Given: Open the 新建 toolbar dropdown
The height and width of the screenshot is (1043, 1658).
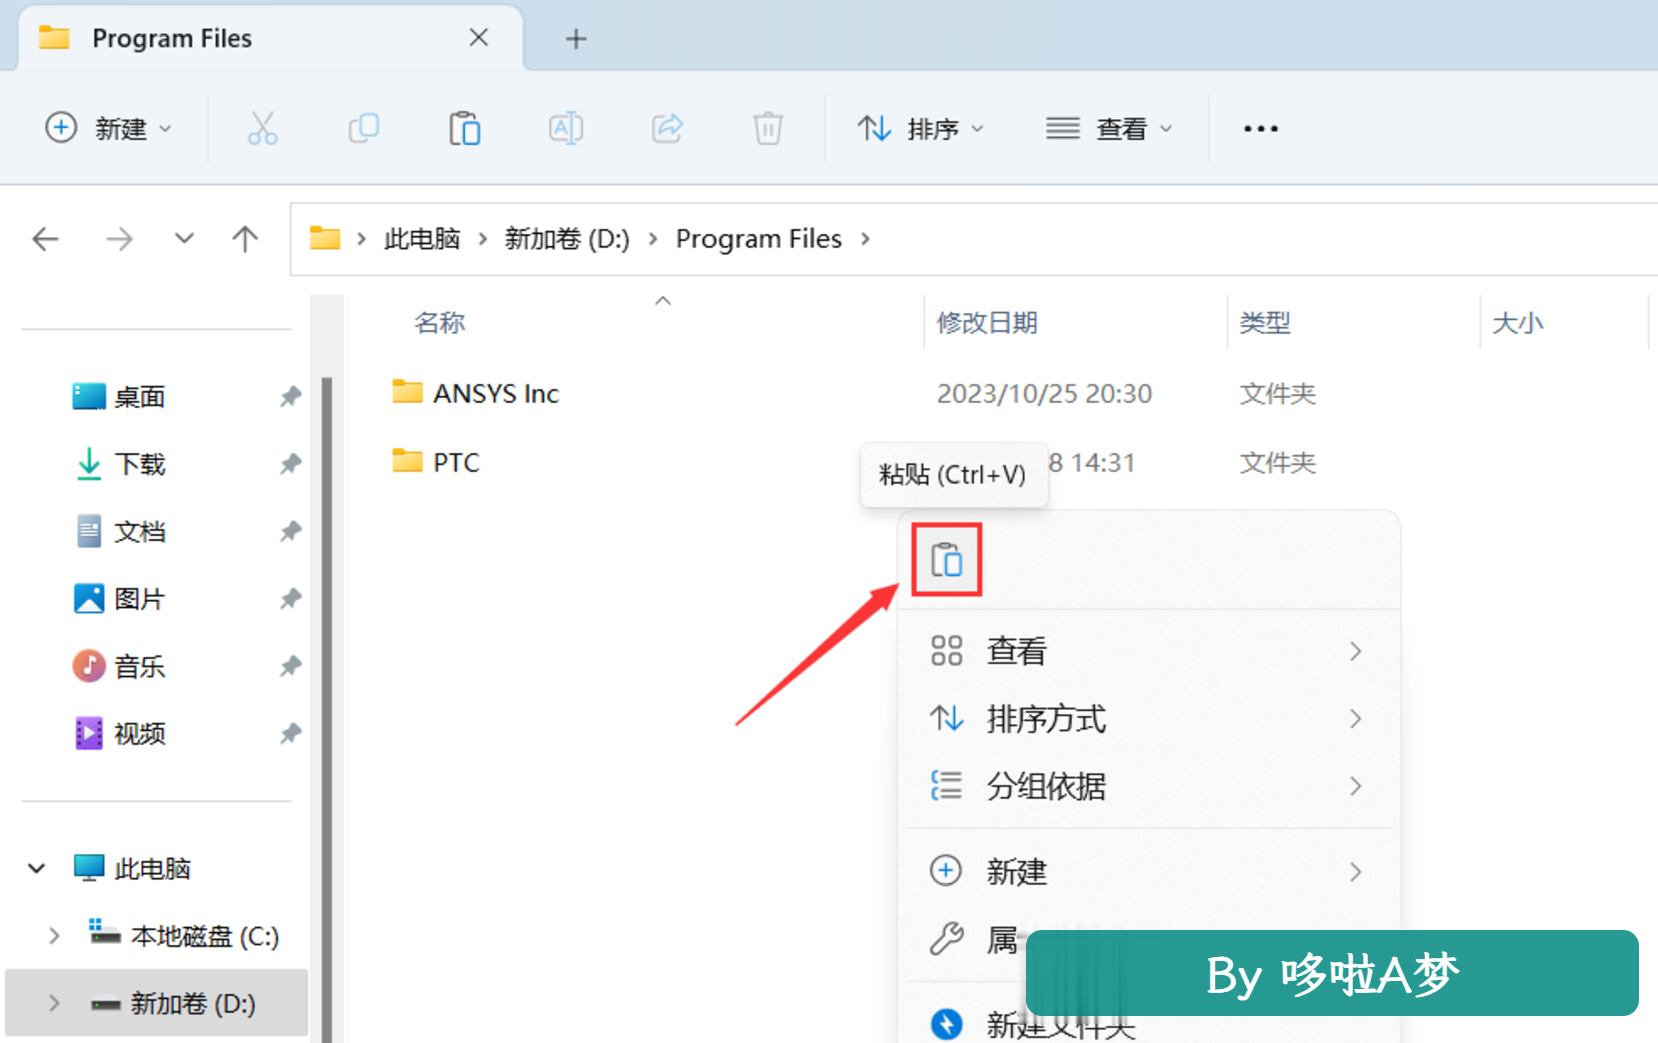Looking at the screenshot, I should point(110,129).
